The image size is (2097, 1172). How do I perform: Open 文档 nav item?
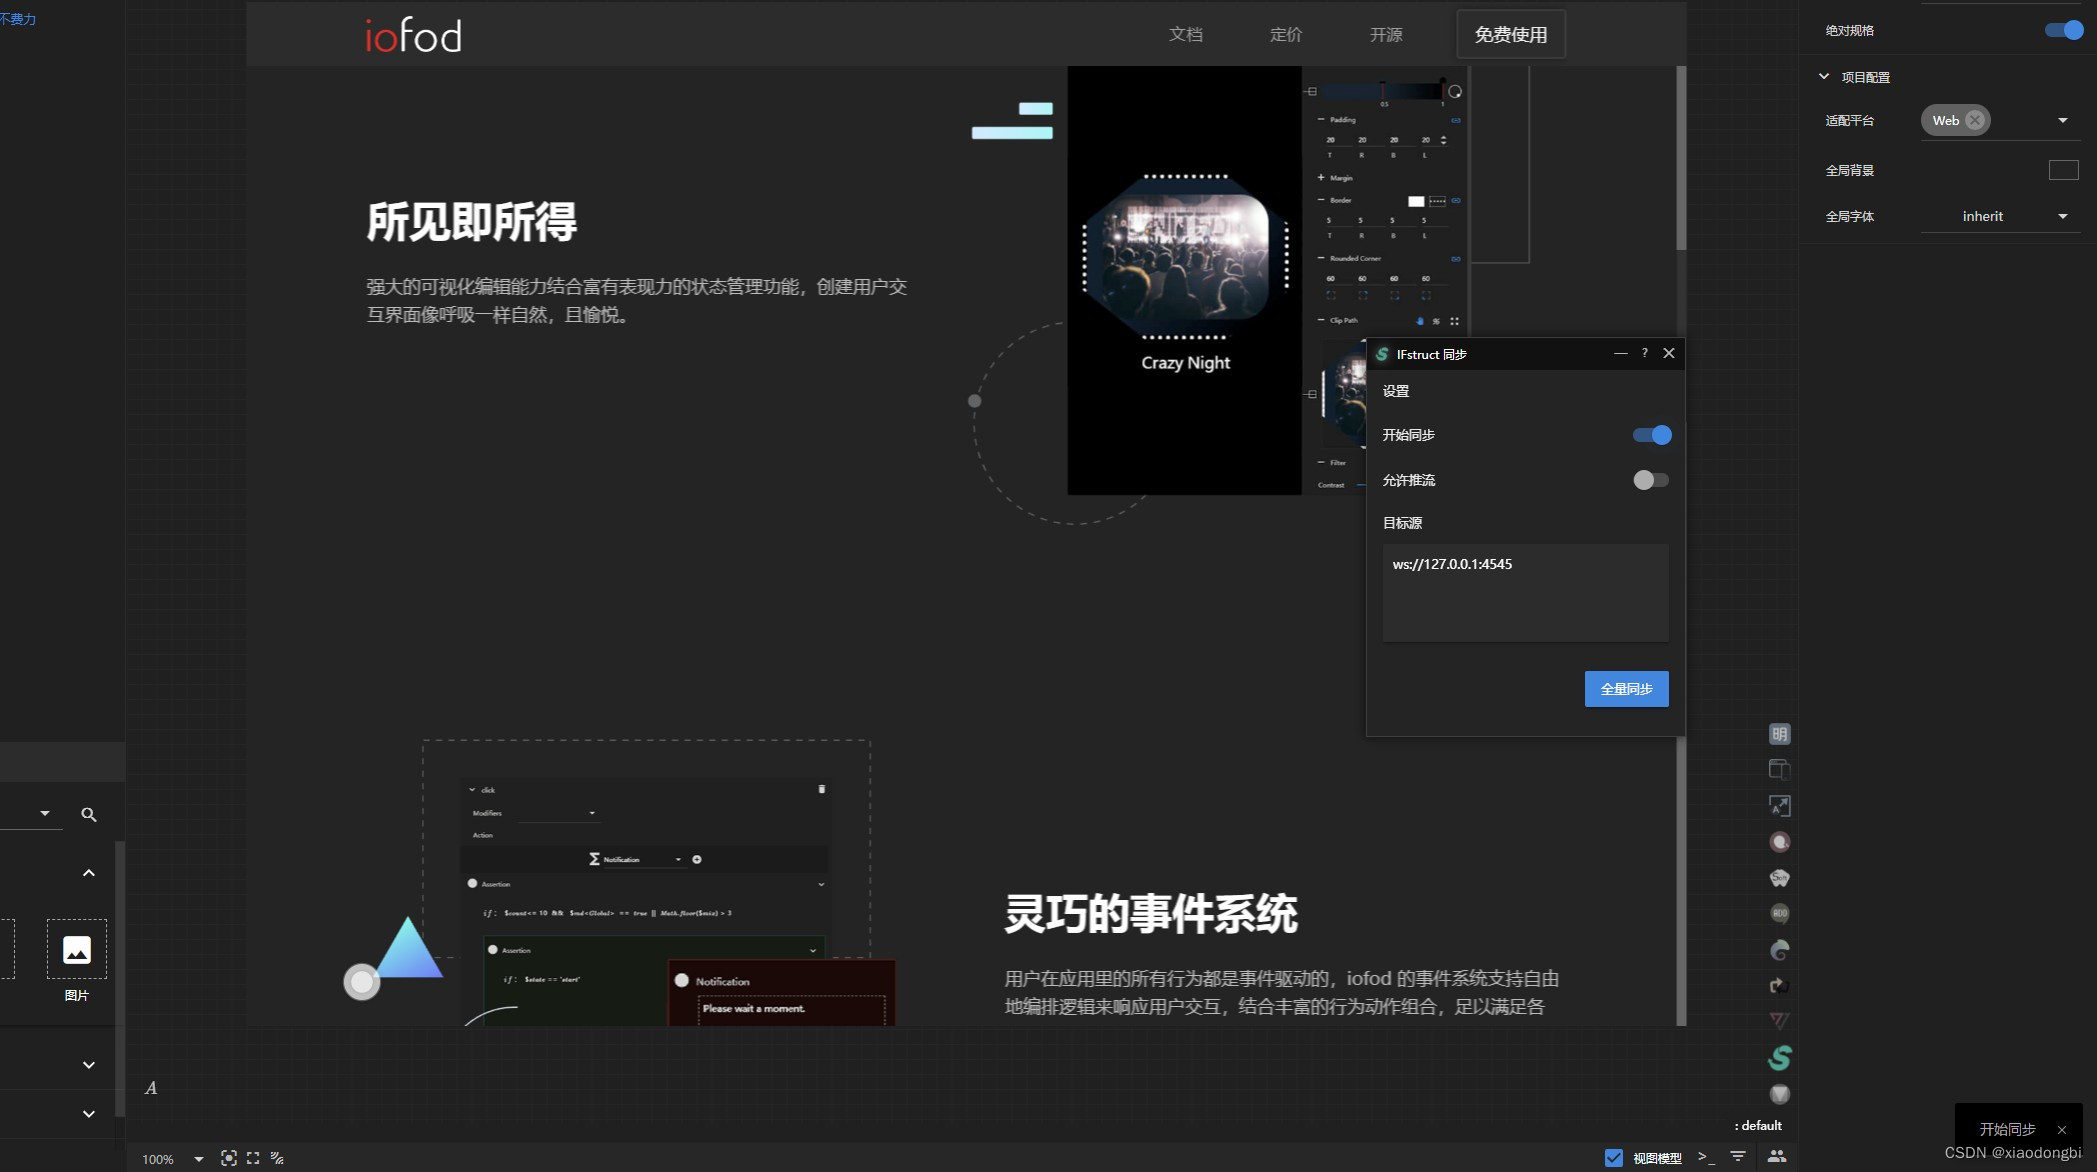(x=1186, y=35)
